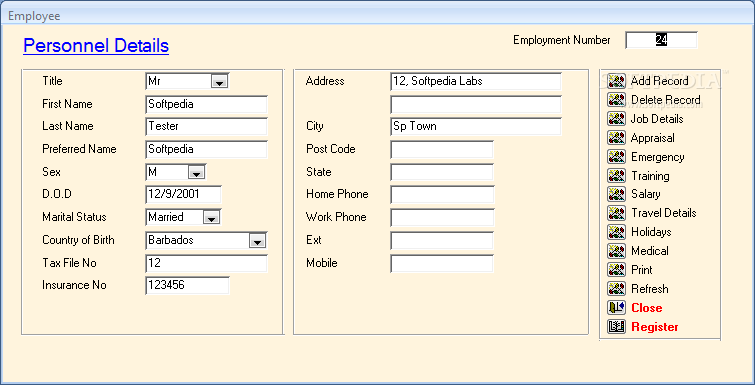Click the City field showing Sp Town

pyautogui.click(x=476, y=127)
